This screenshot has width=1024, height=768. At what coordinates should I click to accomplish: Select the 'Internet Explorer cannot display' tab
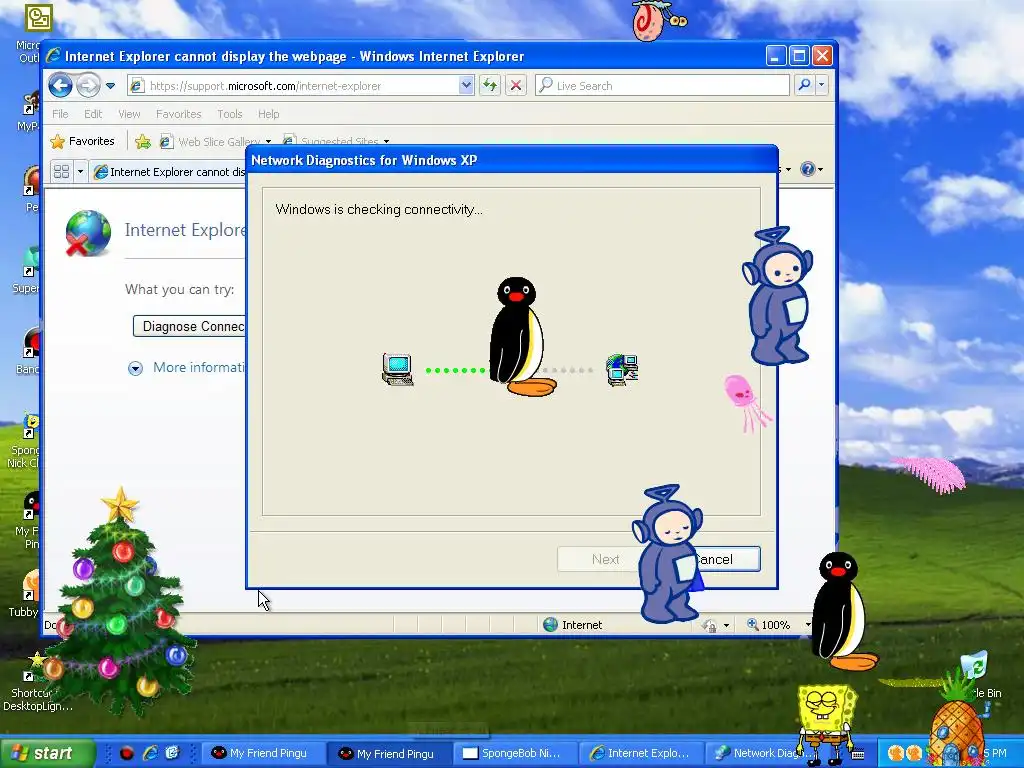170,172
